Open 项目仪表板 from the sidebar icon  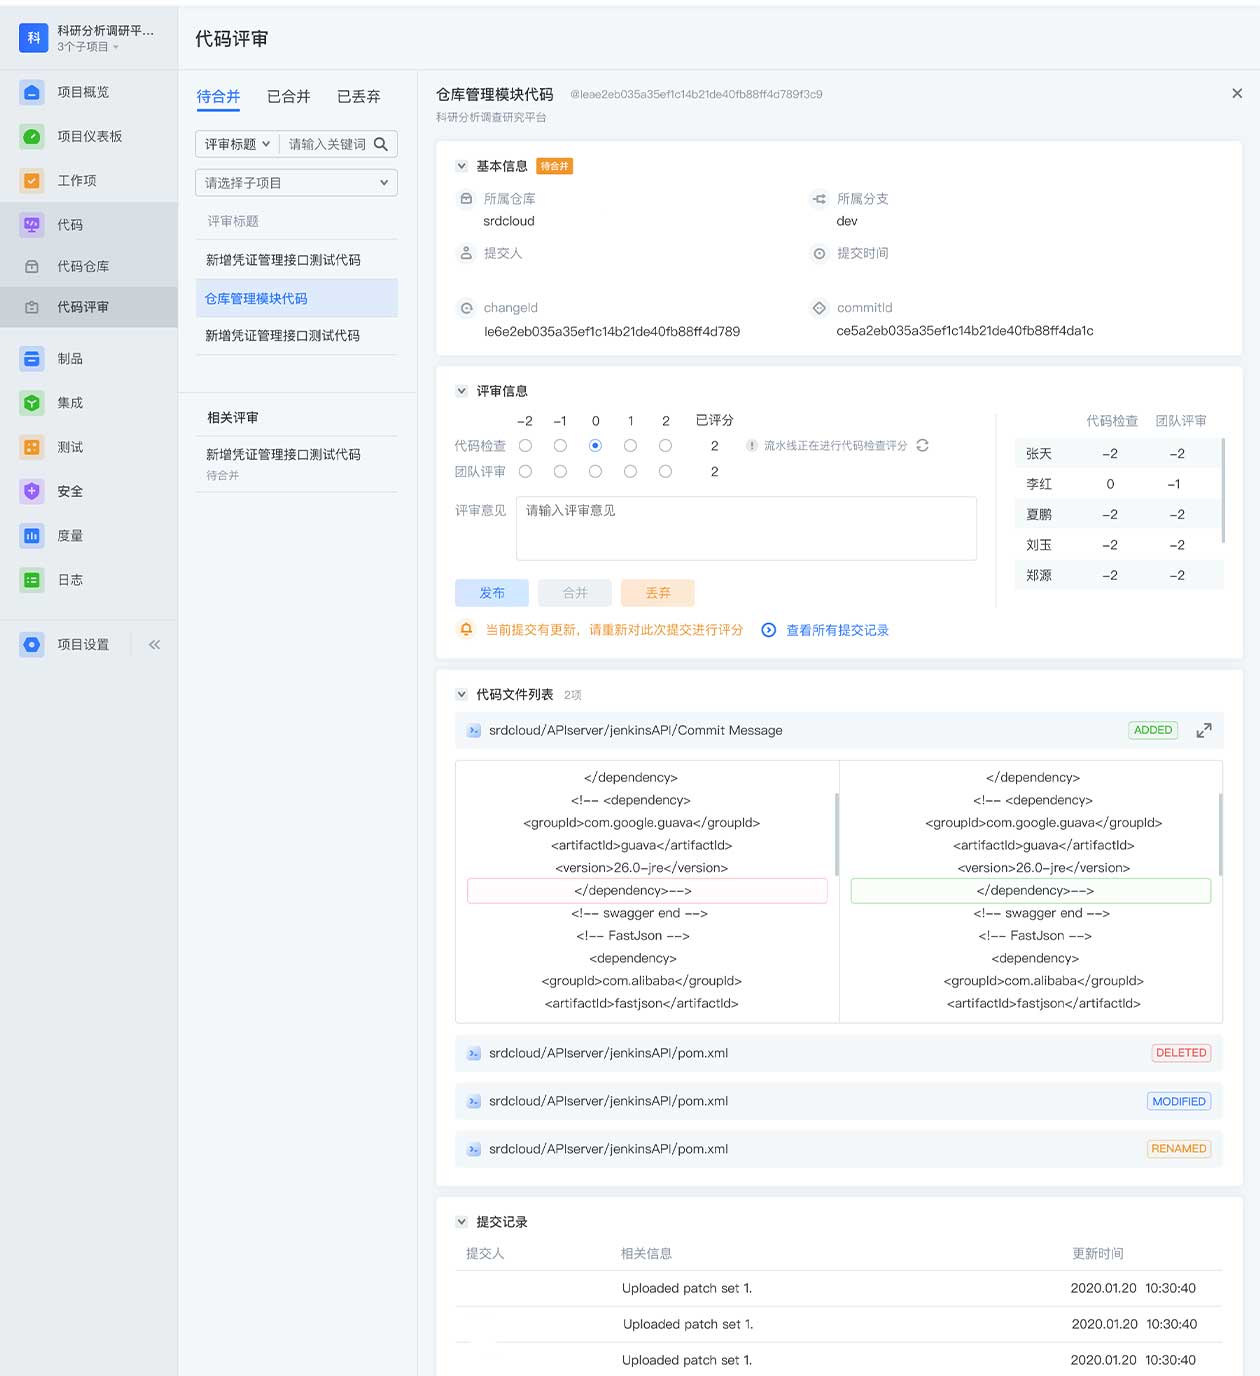[32, 136]
